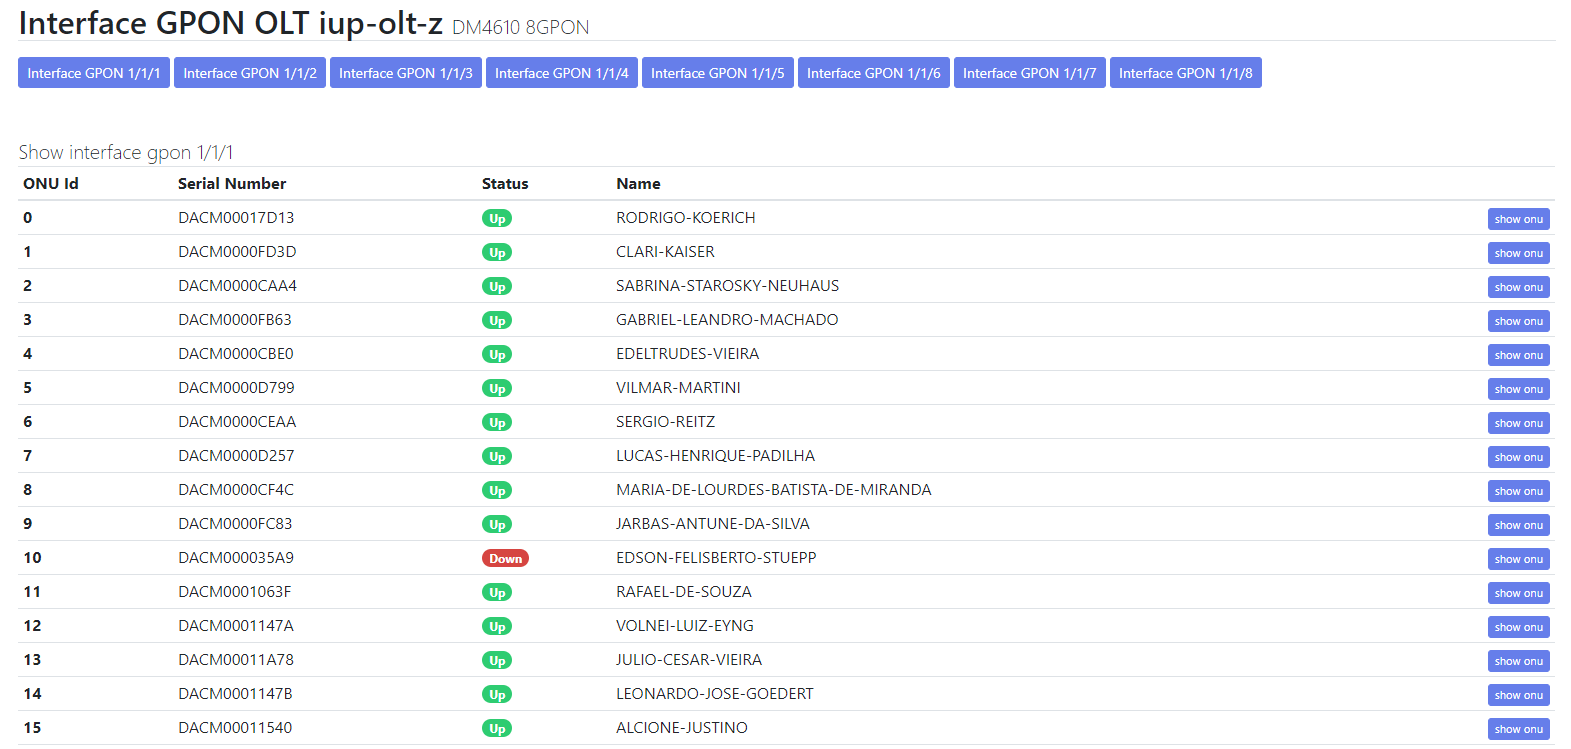The width and height of the screenshot is (1571, 749).
Task: Click the Serial Number column header
Action: pos(232,184)
